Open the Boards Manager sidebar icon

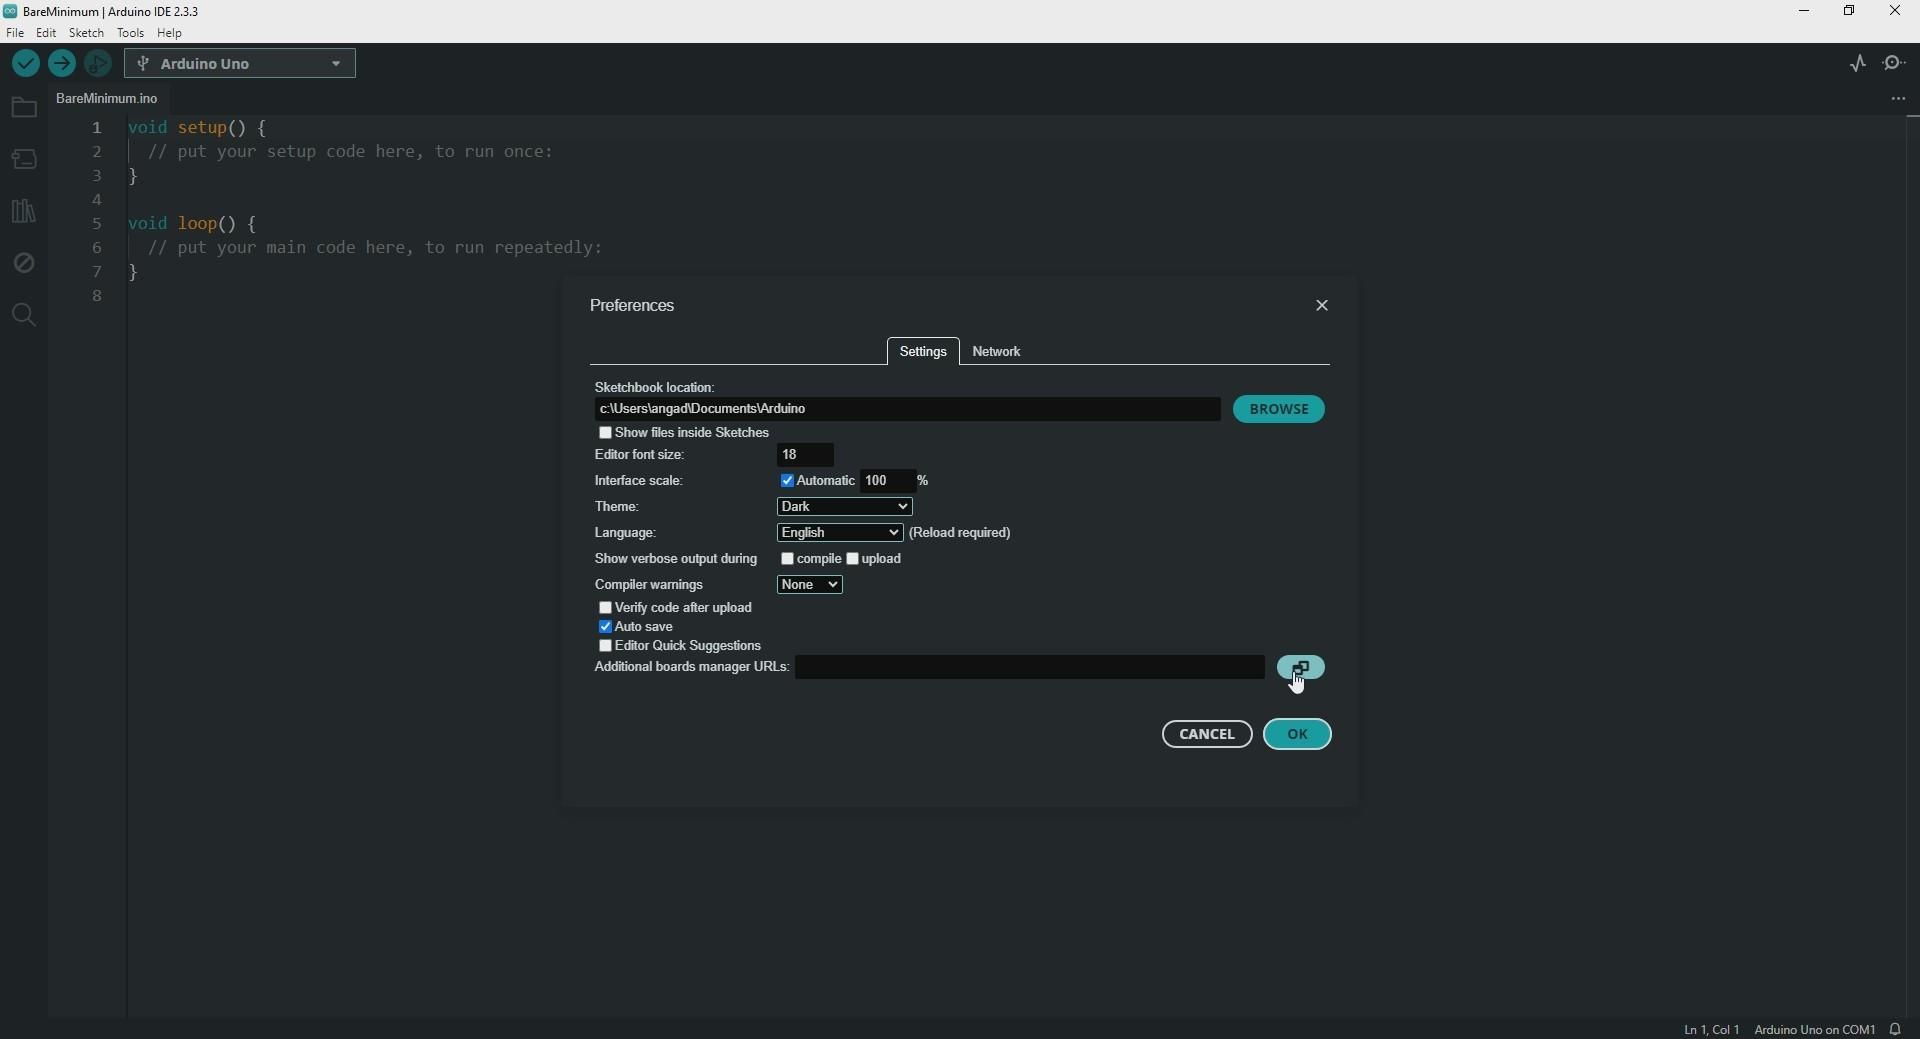24,160
